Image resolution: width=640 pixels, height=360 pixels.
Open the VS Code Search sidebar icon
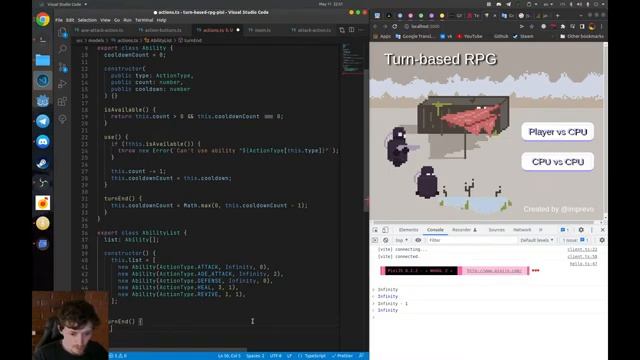62,49
